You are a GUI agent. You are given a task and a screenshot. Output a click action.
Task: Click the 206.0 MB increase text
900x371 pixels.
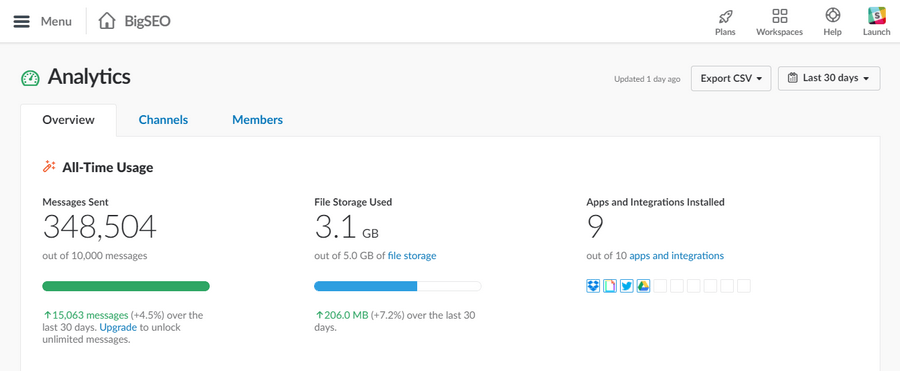click(342, 315)
